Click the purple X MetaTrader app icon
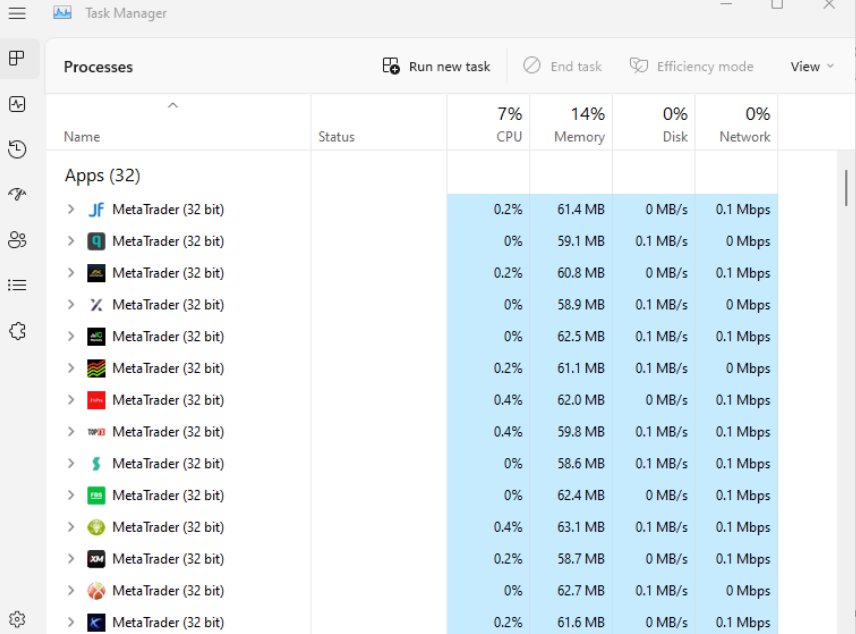This screenshot has height=634, width=856. [x=96, y=305]
